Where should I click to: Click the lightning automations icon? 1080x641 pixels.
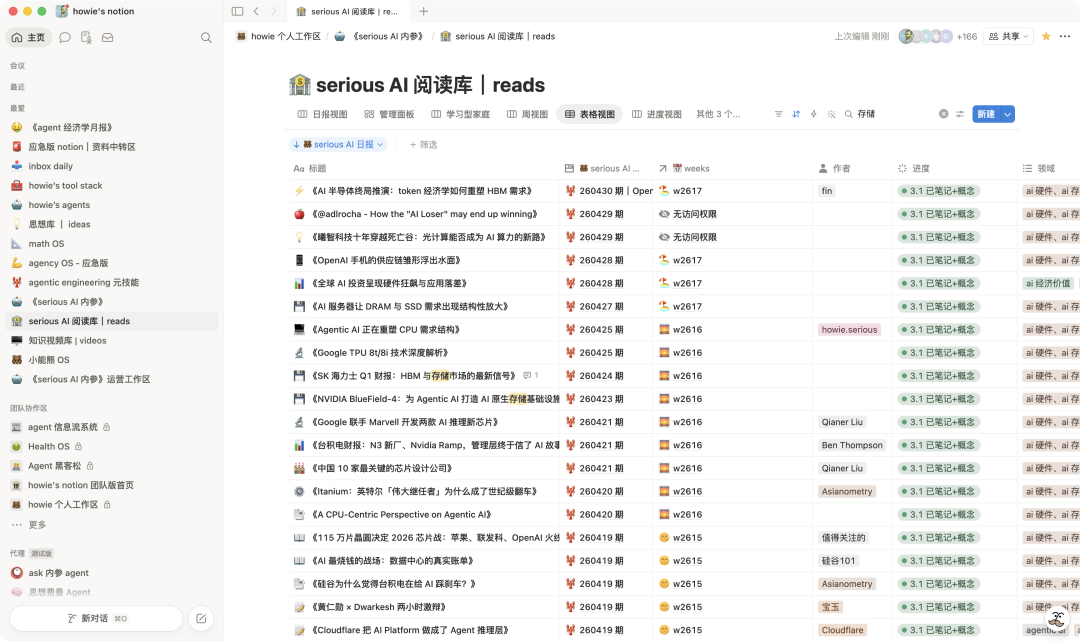pyautogui.click(x=813, y=114)
